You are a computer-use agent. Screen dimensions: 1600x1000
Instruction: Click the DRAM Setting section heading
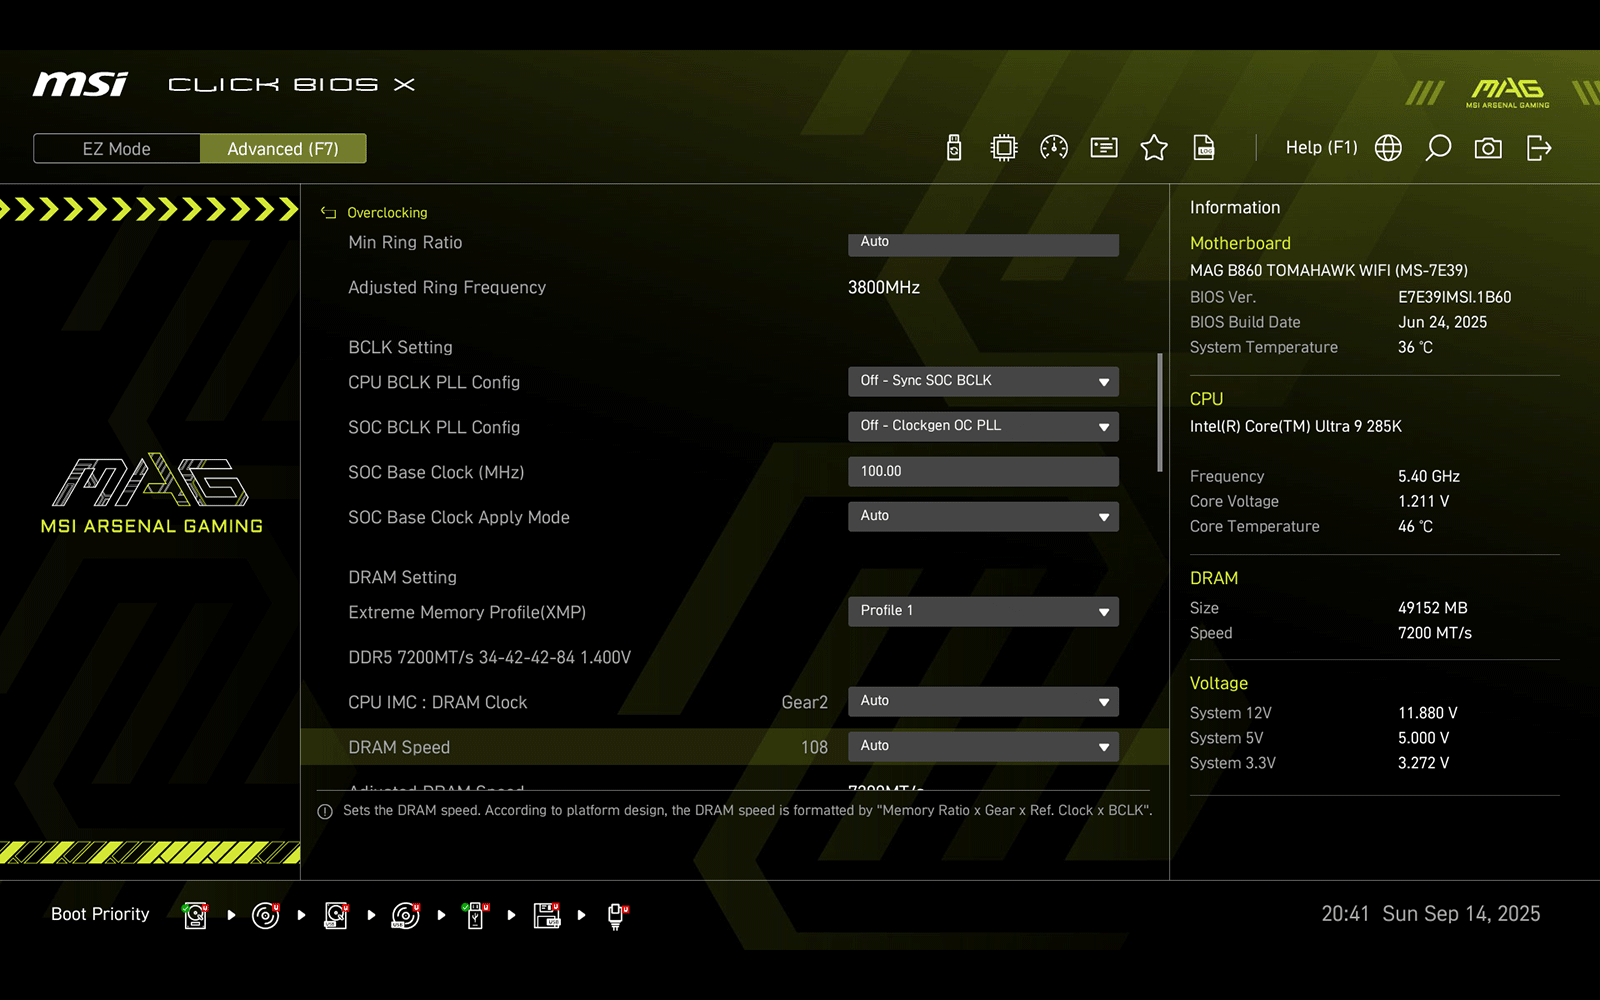point(402,577)
